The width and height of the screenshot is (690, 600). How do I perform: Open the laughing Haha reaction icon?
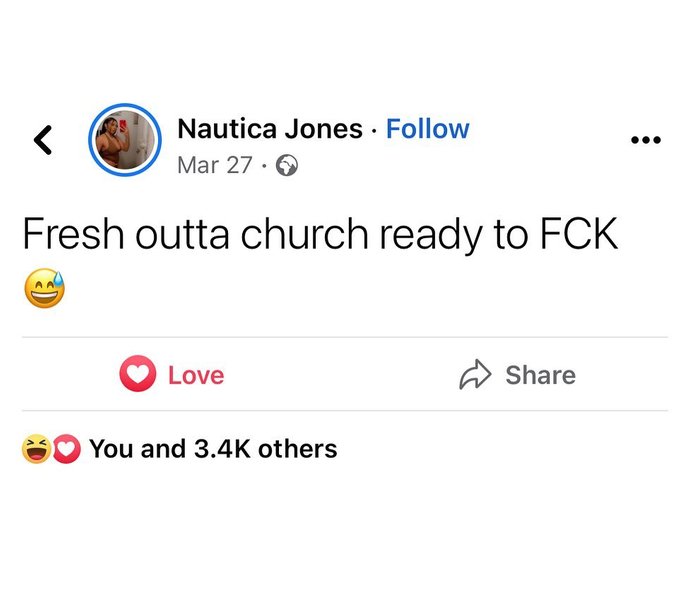coord(35,450)
